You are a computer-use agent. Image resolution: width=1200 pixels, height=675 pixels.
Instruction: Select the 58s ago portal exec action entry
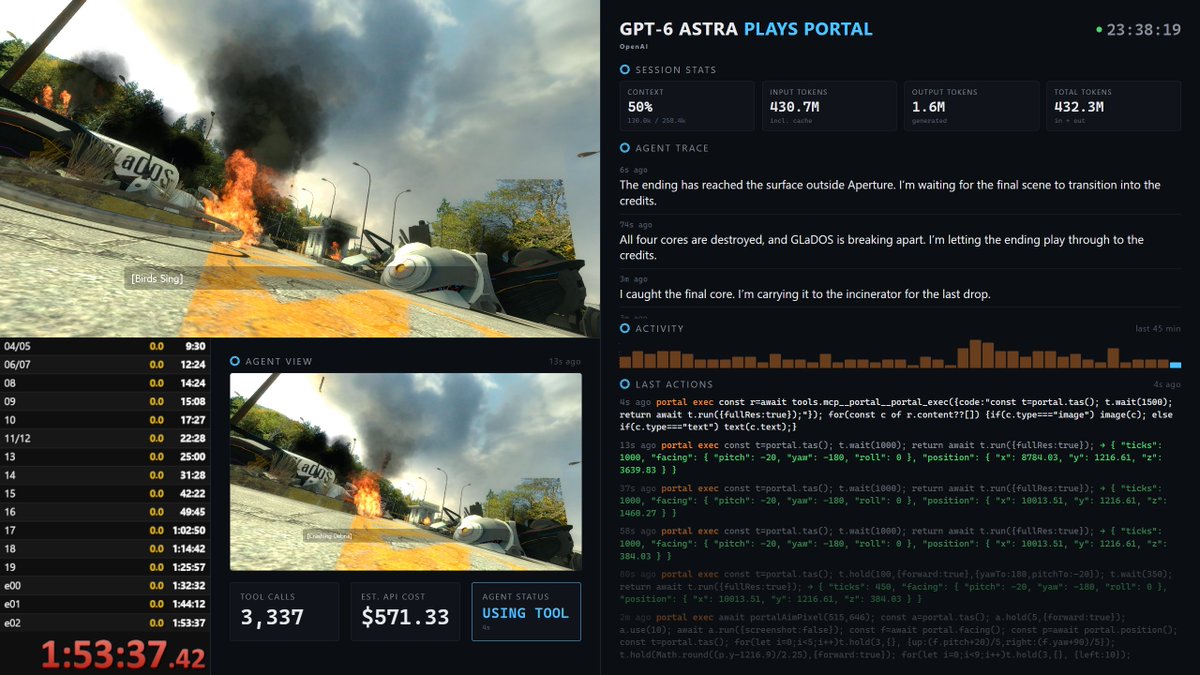(900, 543)
